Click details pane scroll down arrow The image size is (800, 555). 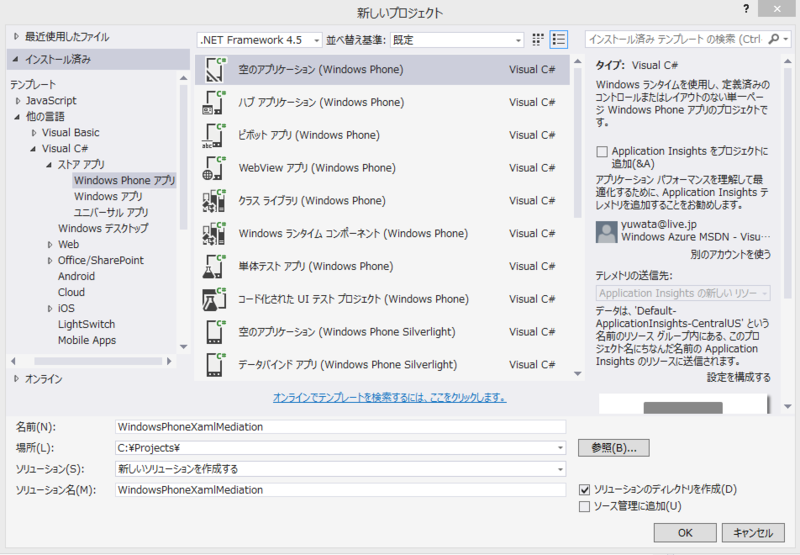[788, 407]
